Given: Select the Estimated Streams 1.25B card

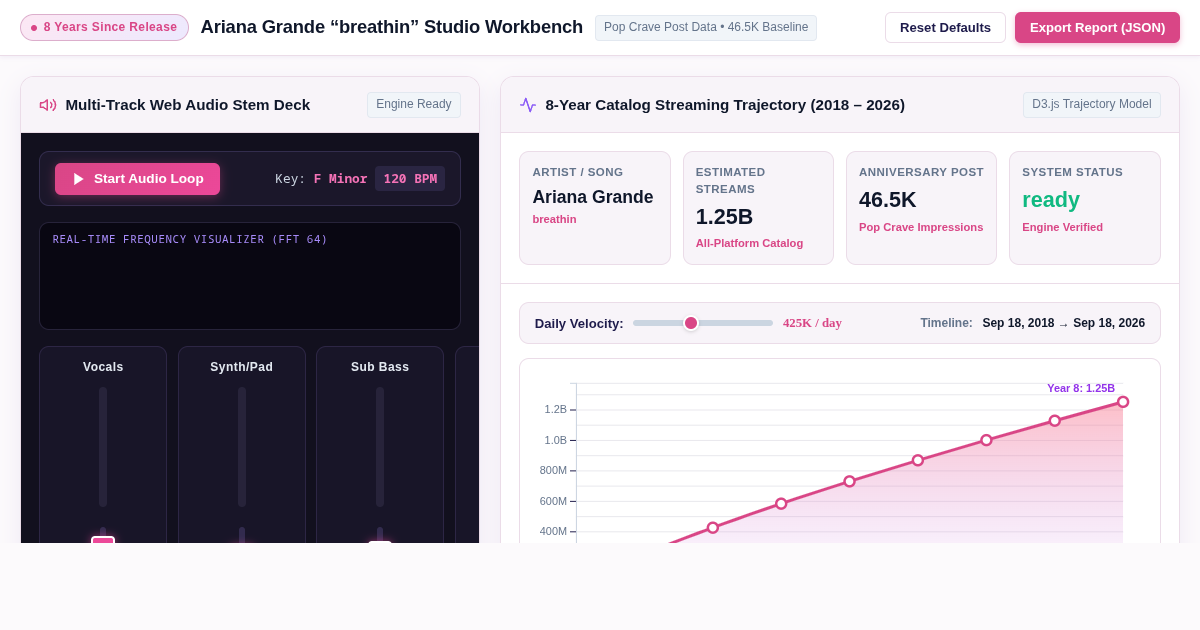Looking at the screenshot, I should [x=758, y=208].
